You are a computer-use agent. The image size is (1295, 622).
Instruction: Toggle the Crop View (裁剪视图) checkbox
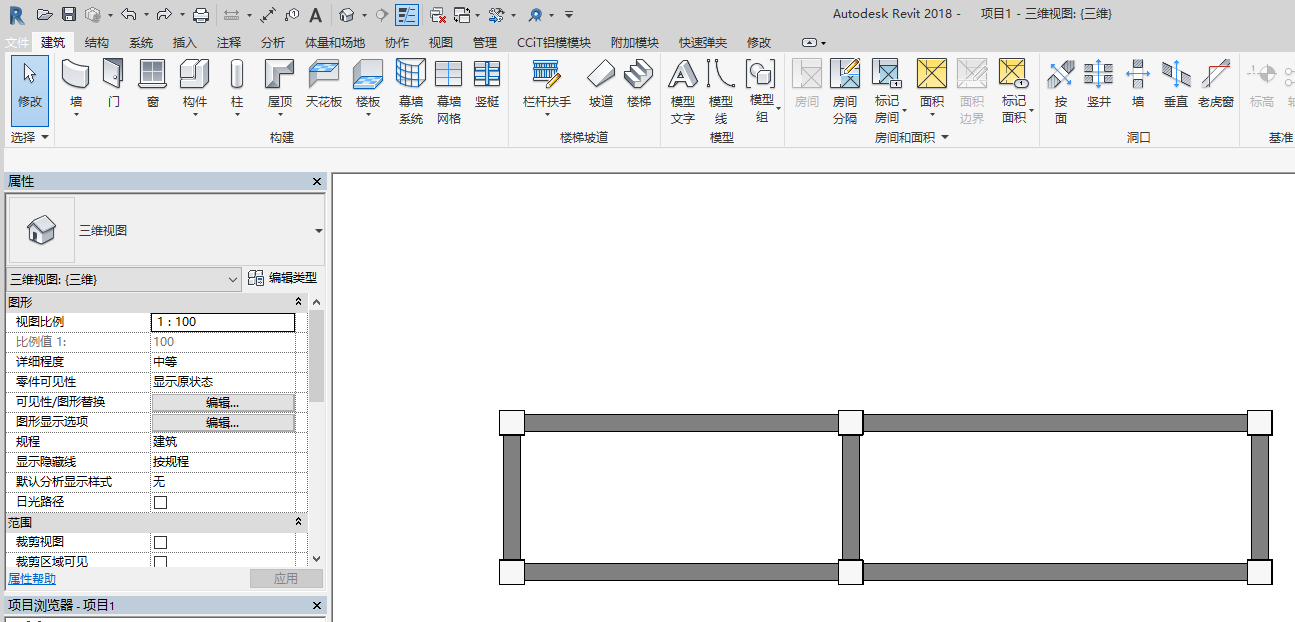coord(160,542)
